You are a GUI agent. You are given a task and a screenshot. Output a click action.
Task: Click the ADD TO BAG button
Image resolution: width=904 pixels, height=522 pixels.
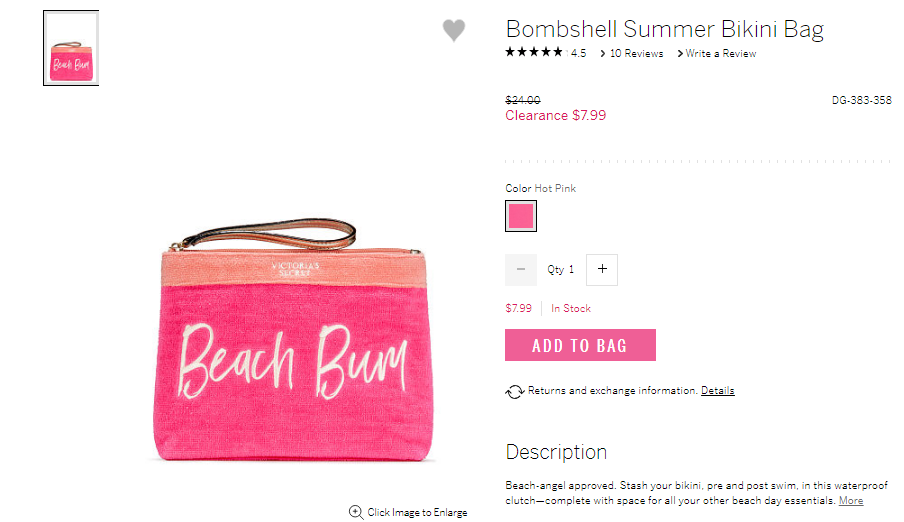(580, 345)
